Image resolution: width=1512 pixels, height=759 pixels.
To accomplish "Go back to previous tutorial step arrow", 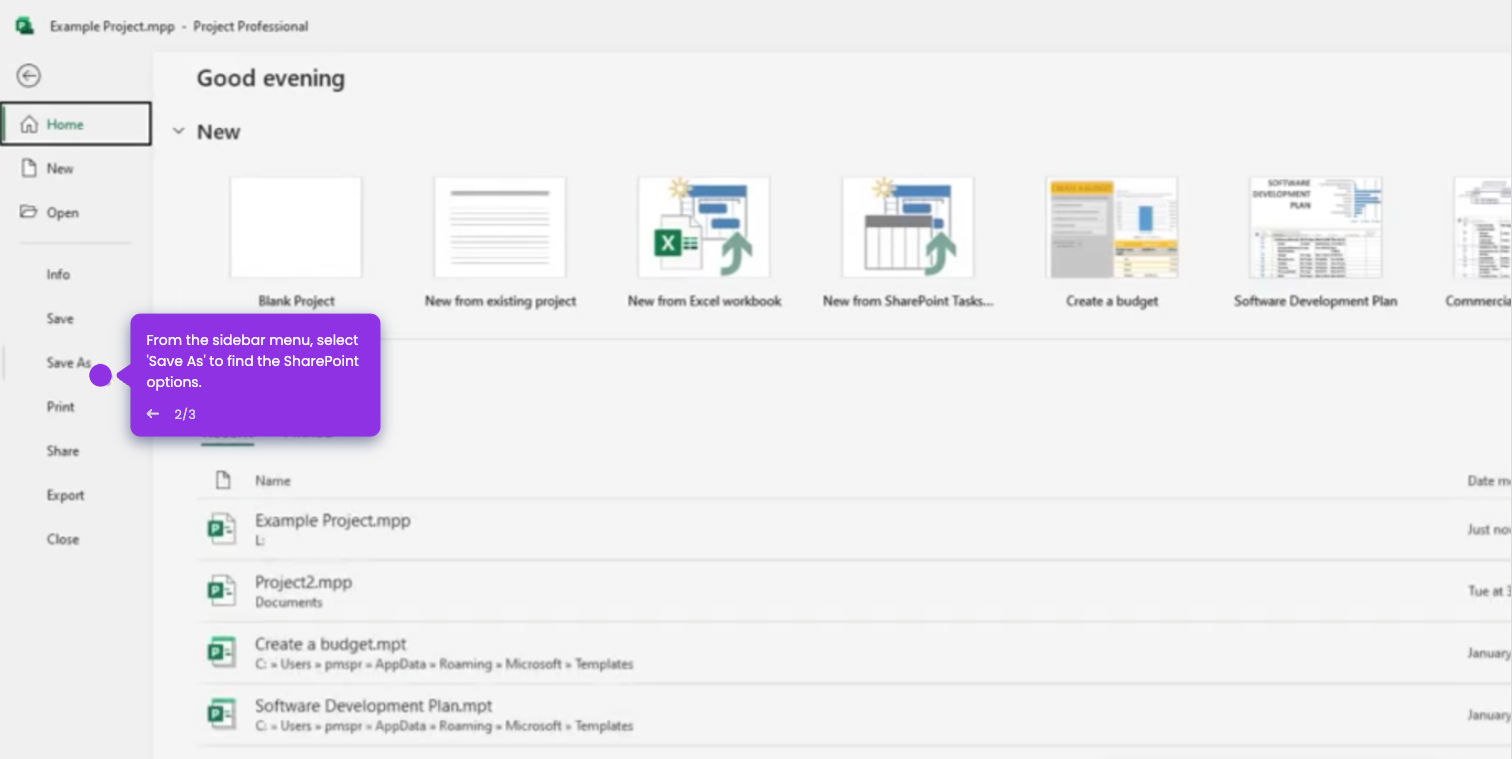I will (153, 414).
